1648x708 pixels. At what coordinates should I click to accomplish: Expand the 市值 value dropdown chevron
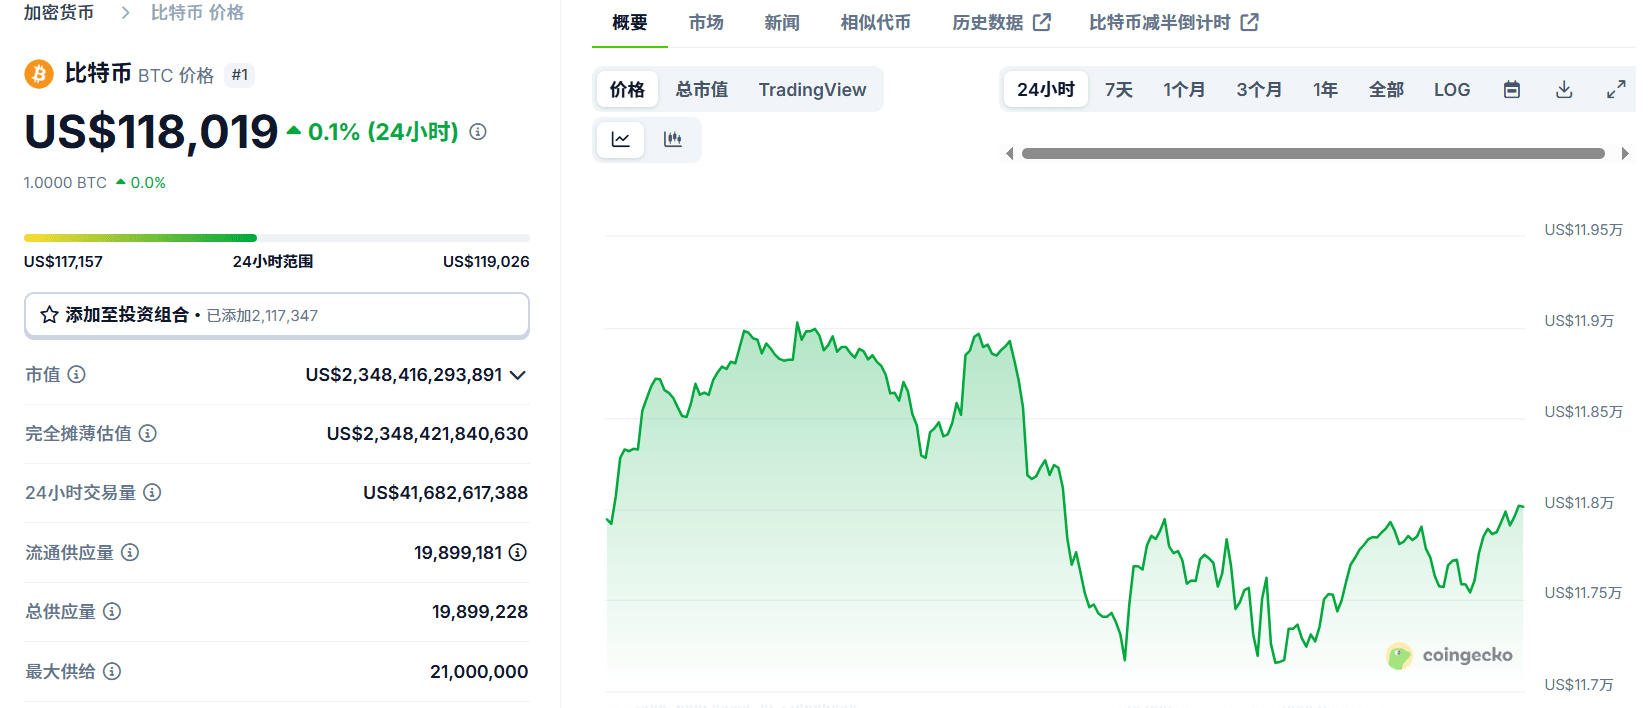[x=518, y=375]
